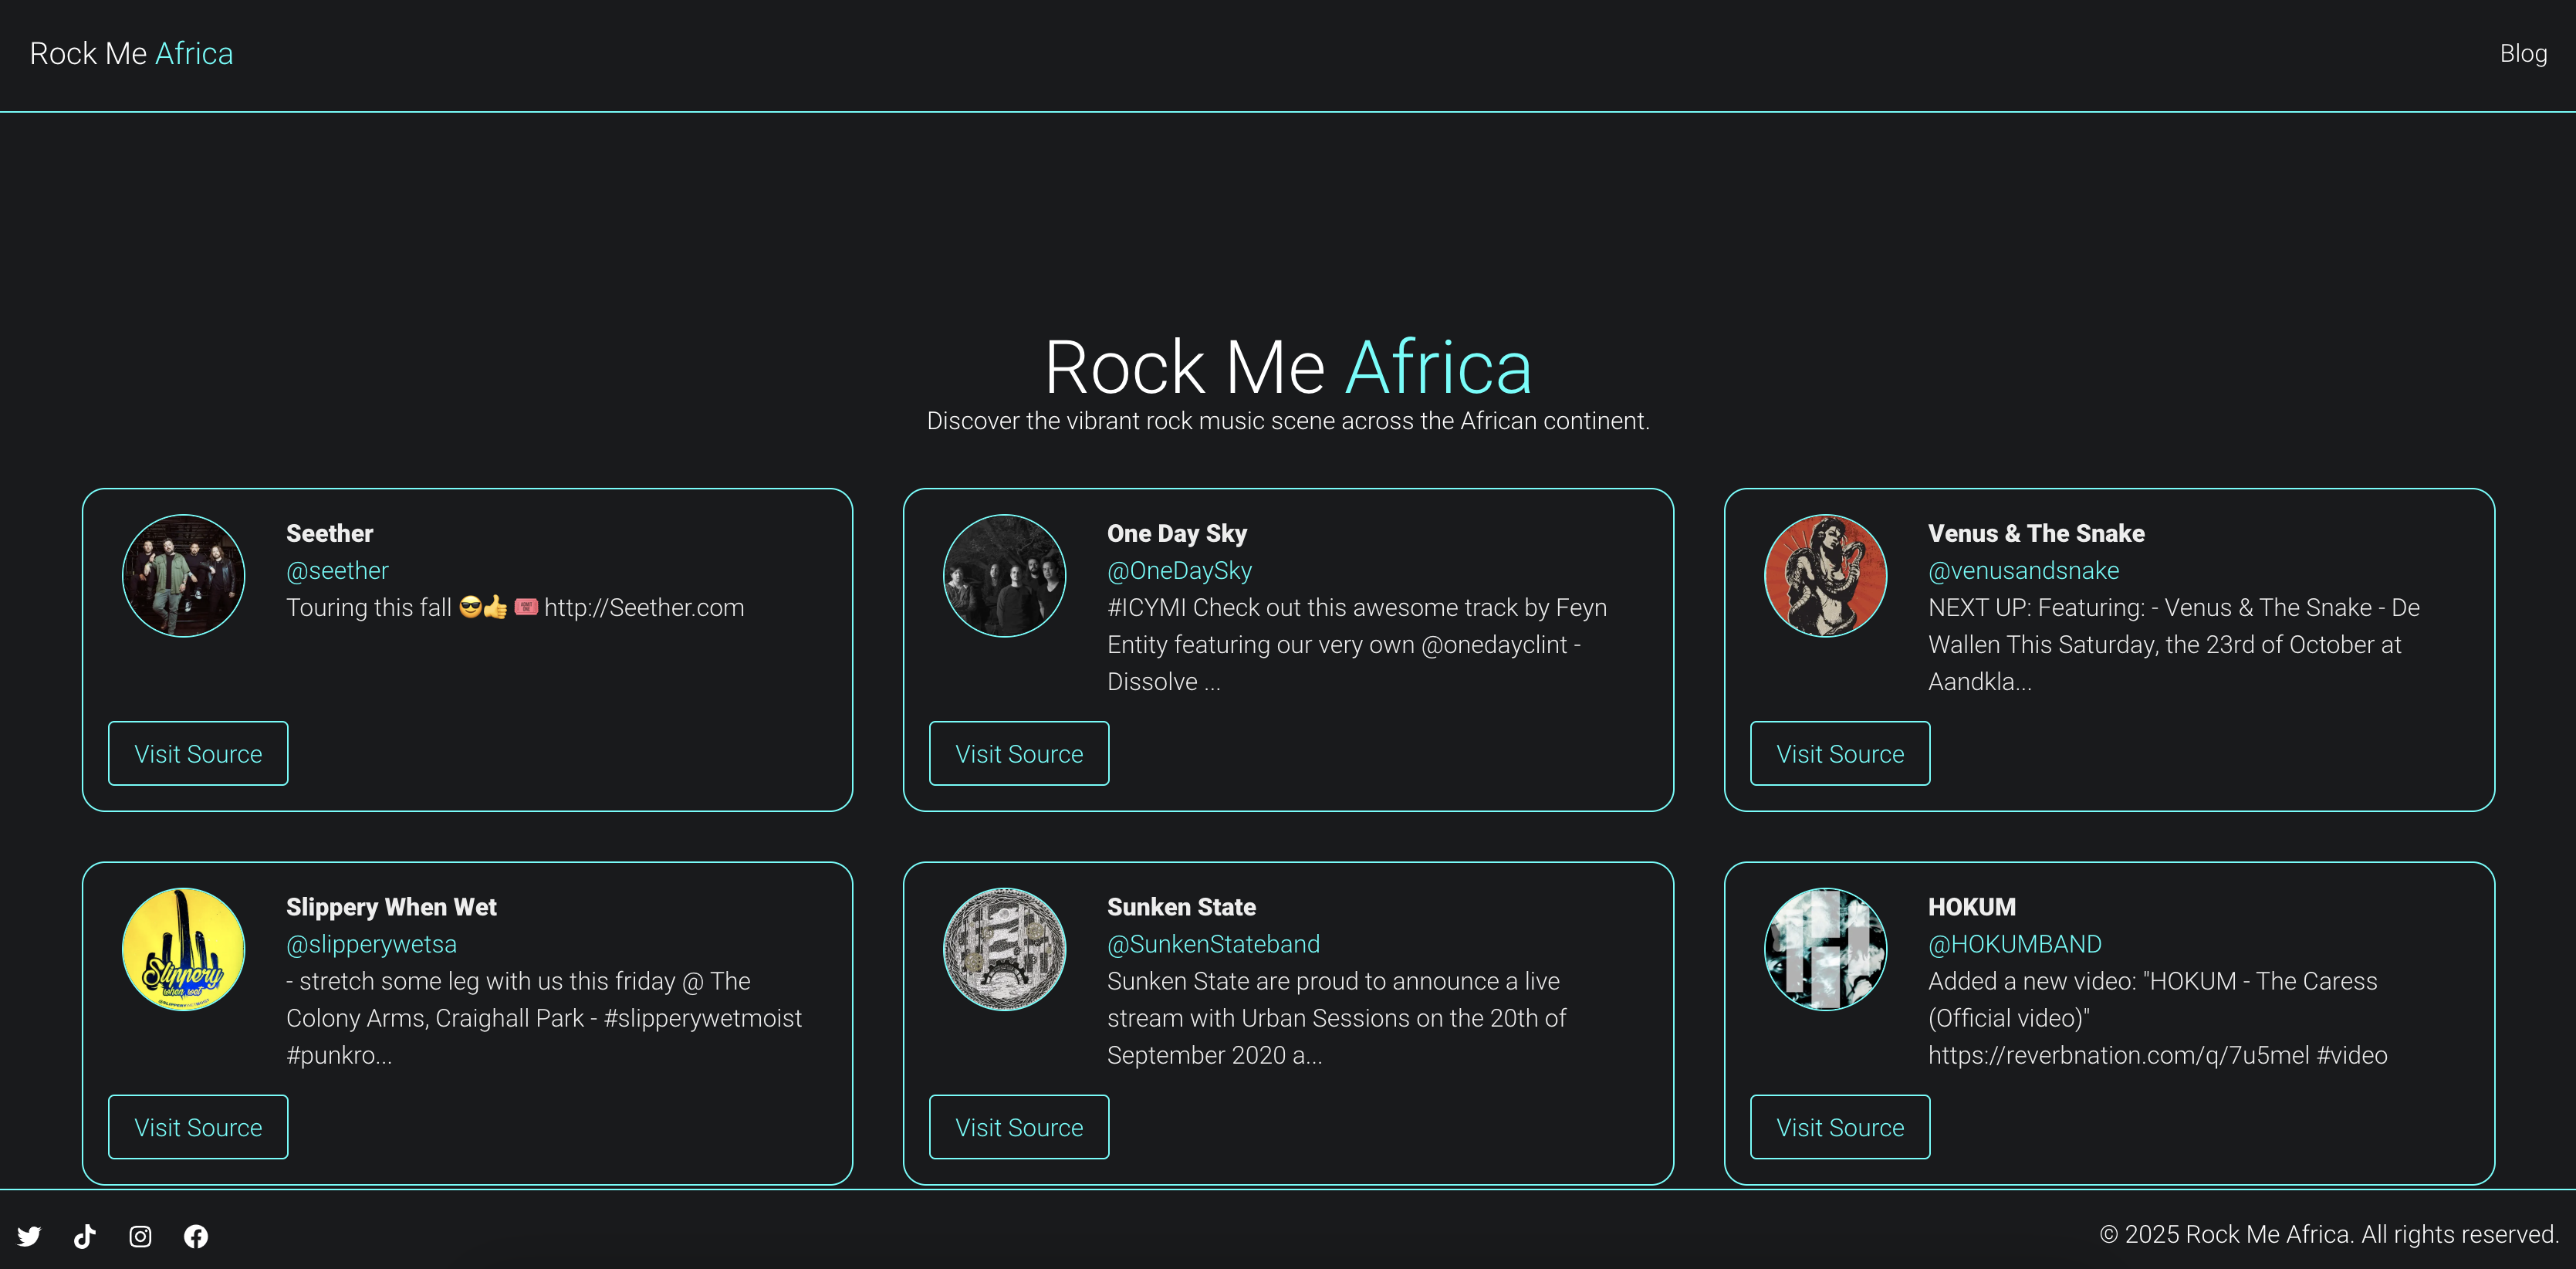Open the TikTok icon in footer

[x=85, y=1236]
